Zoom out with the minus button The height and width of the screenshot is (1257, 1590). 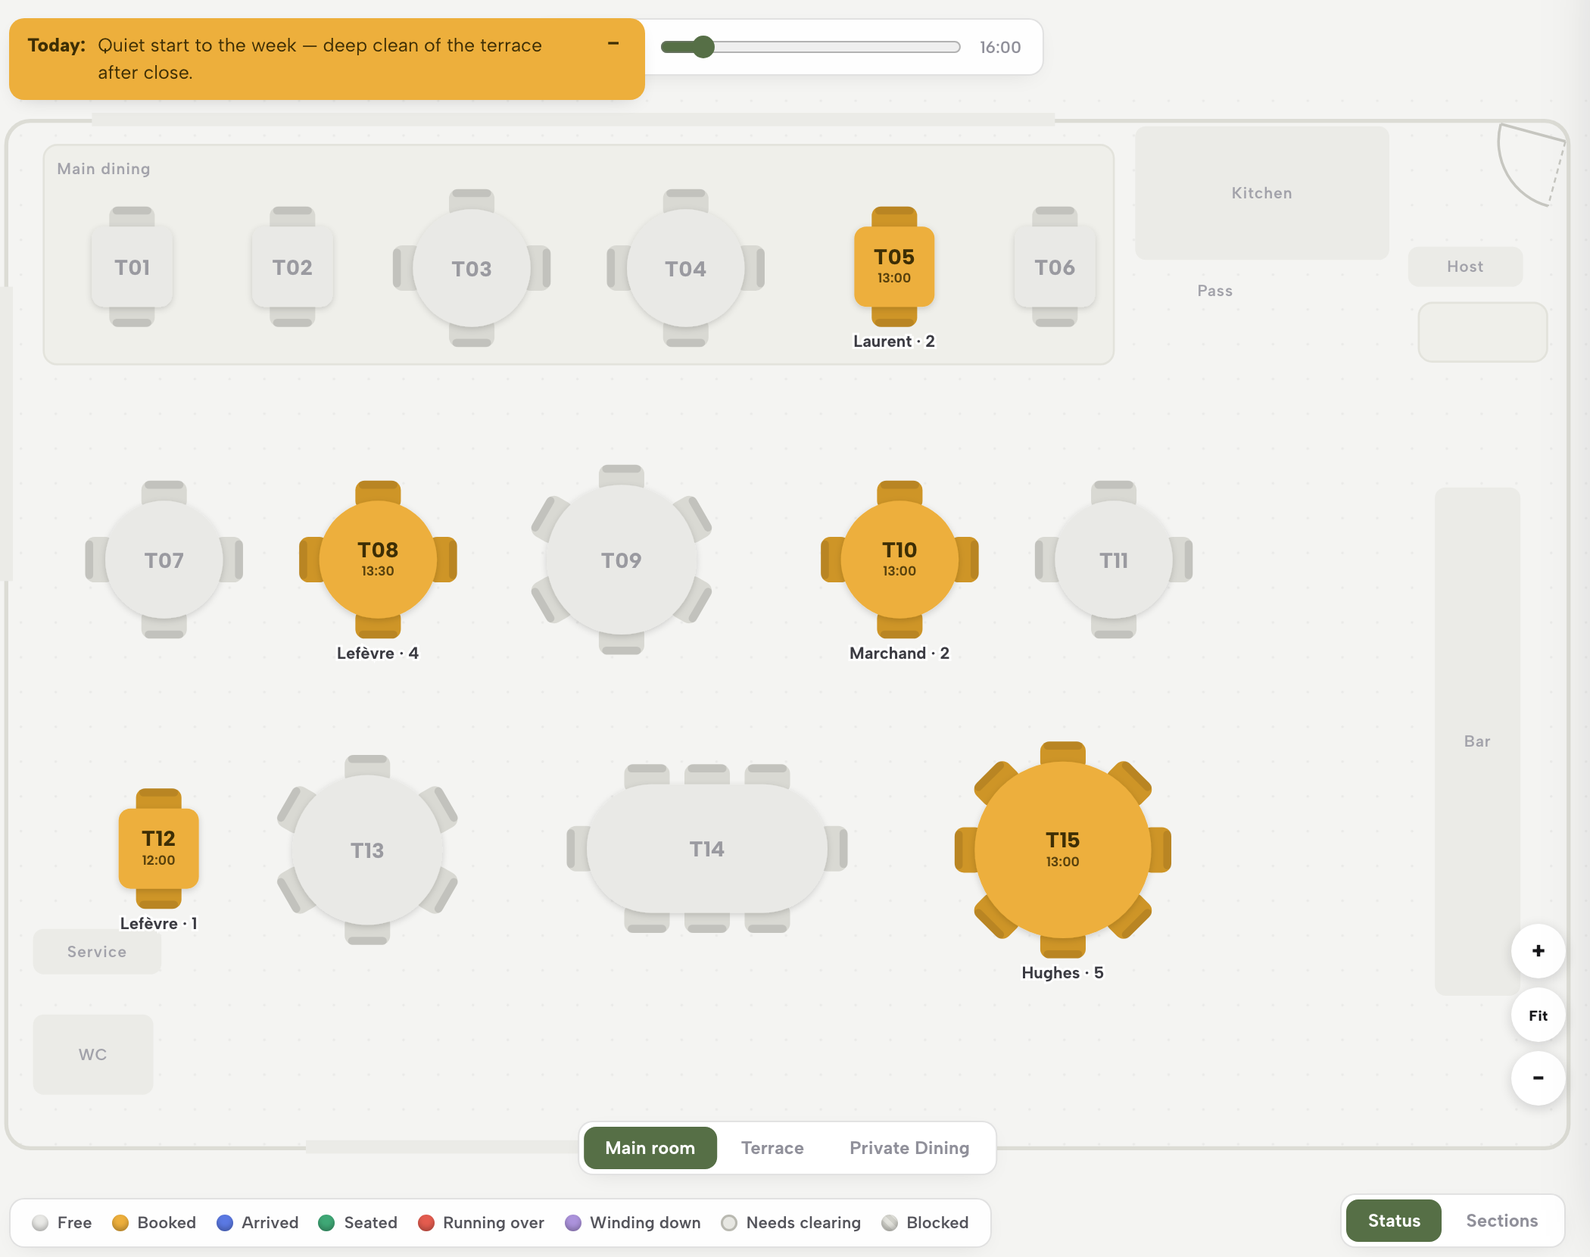(x=1538, y=1078)
